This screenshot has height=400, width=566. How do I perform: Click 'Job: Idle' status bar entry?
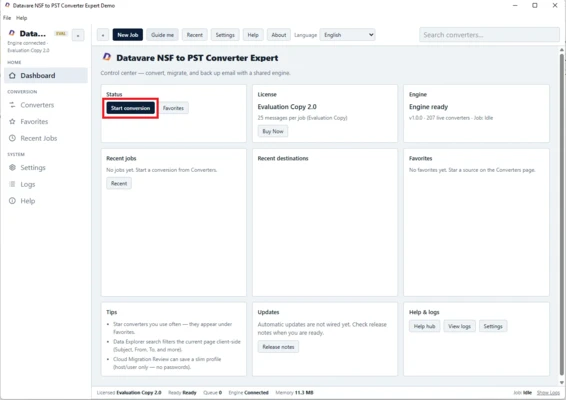pos(522,392)
